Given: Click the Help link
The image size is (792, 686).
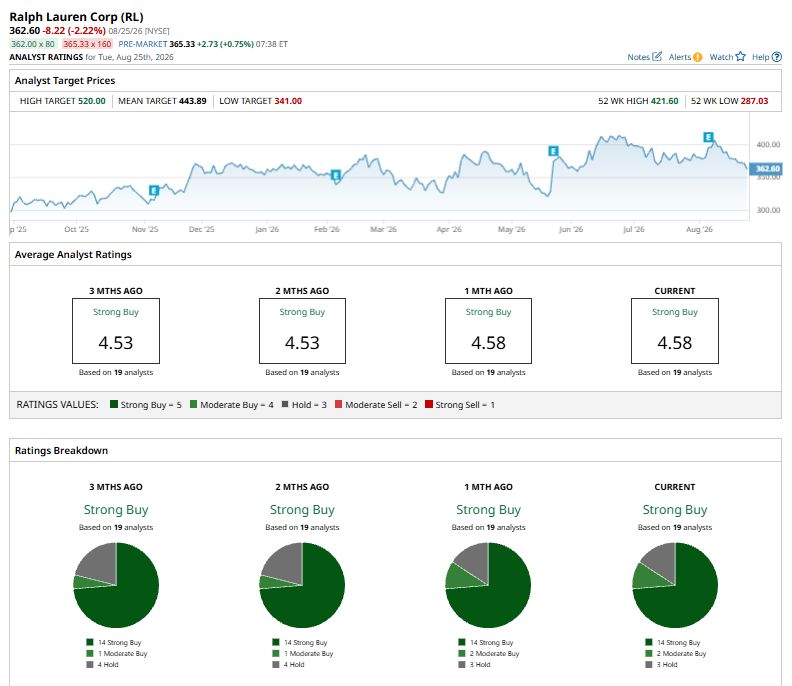Looking at the screenshot, I should click(x=760, y=57).
